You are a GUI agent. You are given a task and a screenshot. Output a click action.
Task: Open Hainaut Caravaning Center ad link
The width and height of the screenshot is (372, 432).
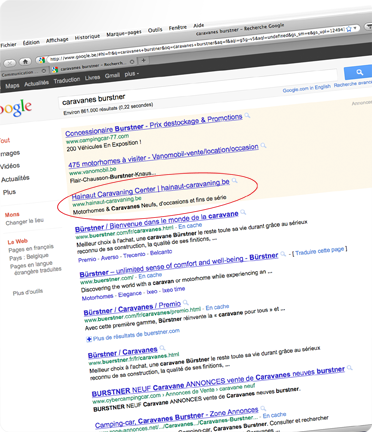[151, 189]
